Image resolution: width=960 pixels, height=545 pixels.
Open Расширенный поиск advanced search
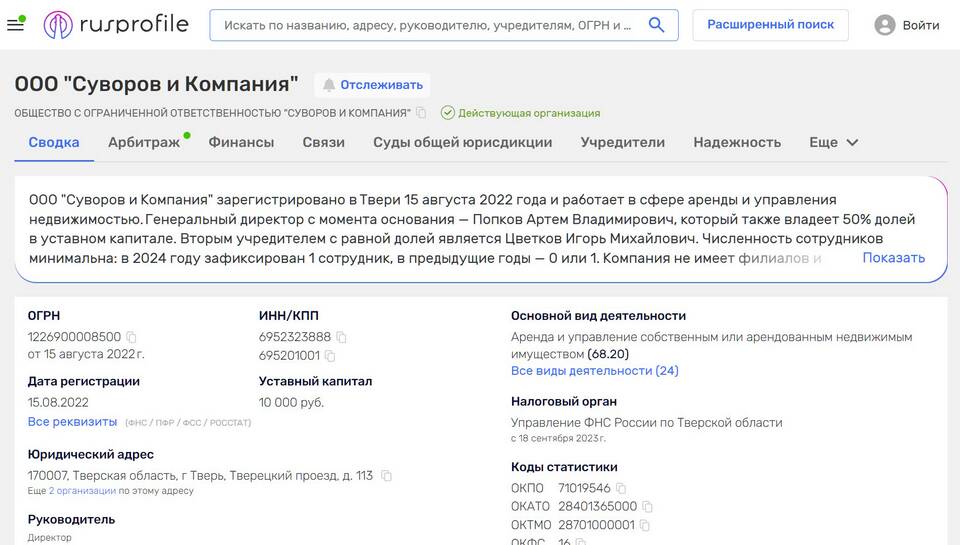point(770,25)
